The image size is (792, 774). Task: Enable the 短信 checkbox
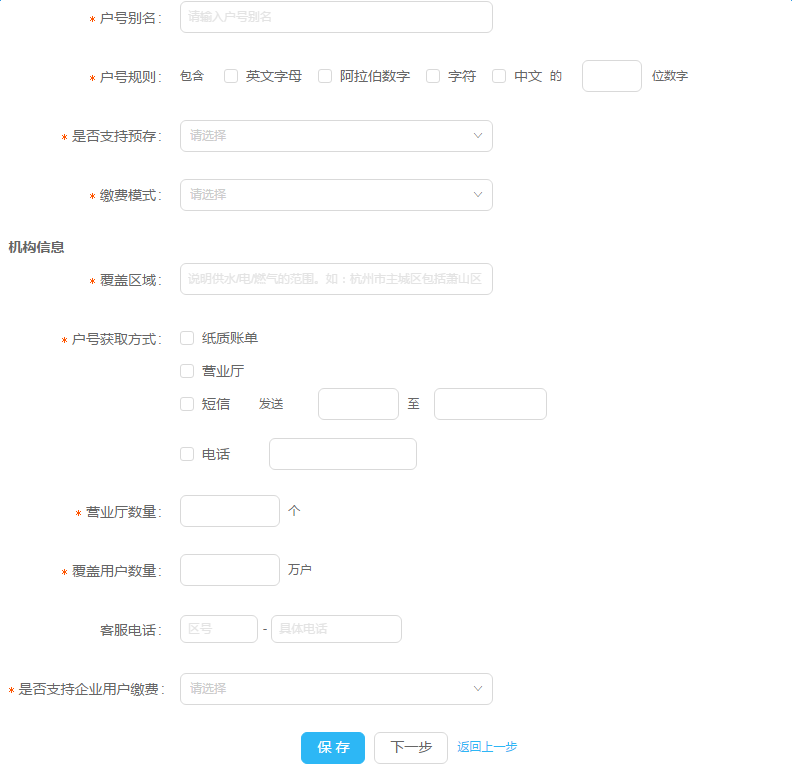[x=187, y=404]
